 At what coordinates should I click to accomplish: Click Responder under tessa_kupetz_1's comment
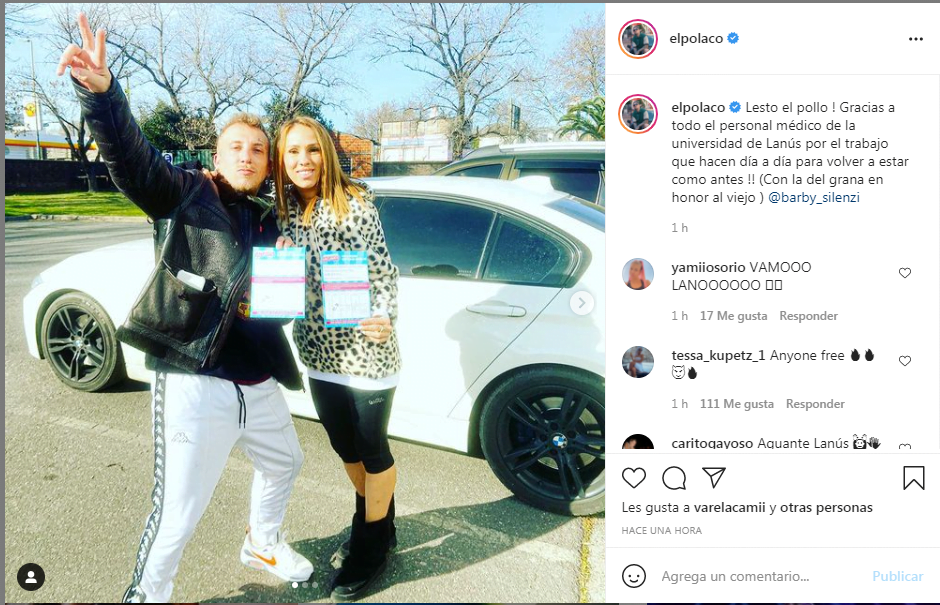click(815, 404)
